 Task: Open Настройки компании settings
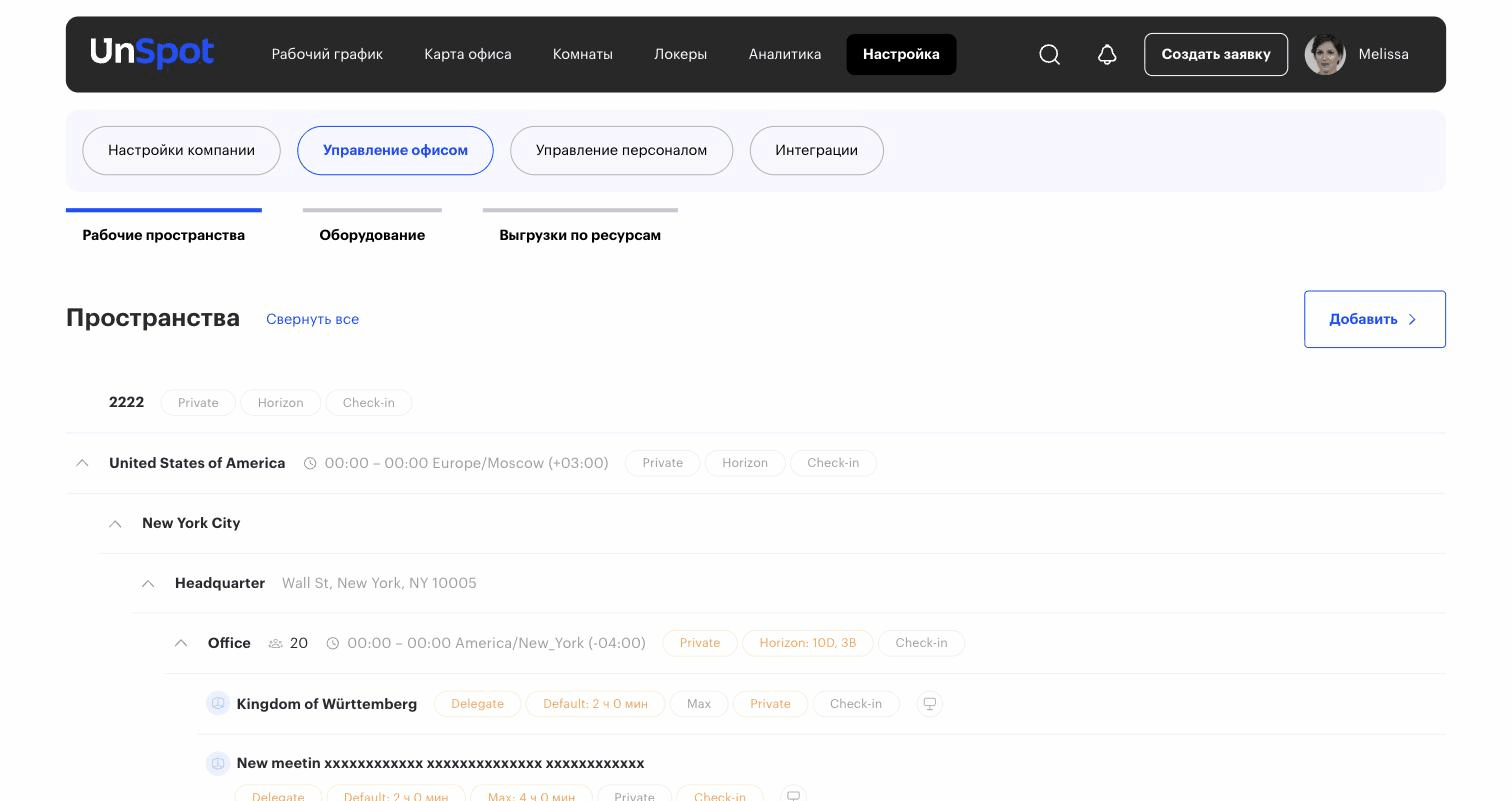point(181,150)
